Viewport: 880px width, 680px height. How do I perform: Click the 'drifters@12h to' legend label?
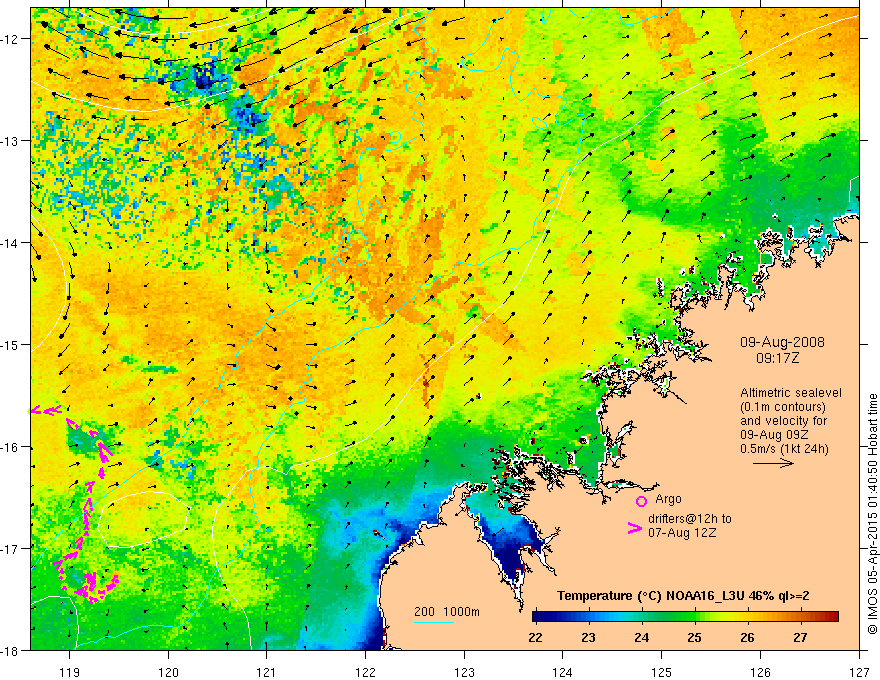tap(690, 519)
